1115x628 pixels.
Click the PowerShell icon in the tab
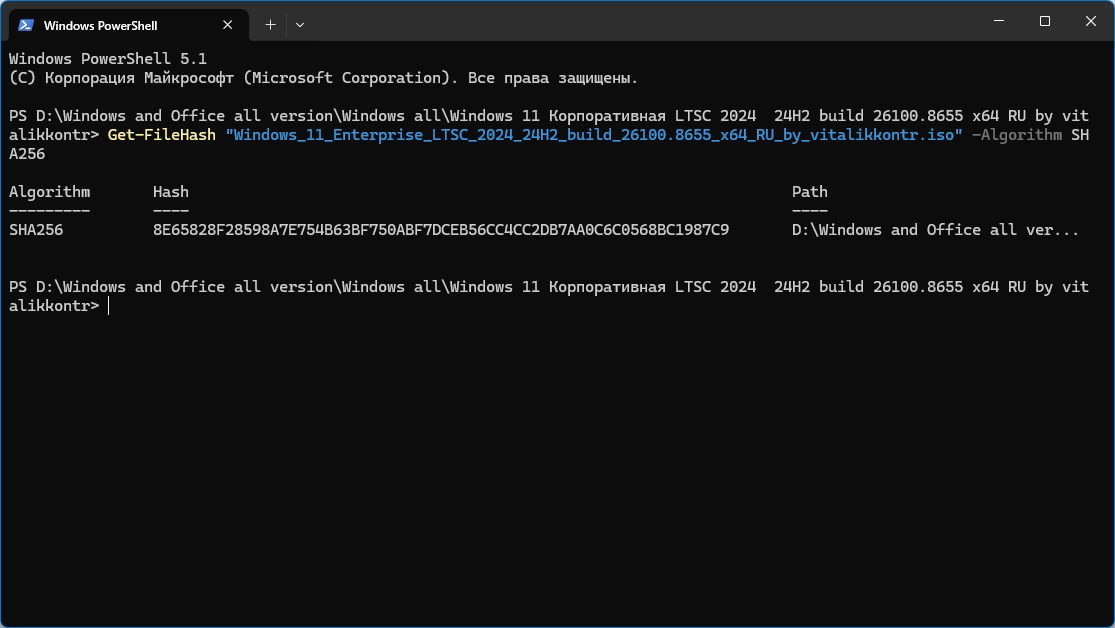26,25
